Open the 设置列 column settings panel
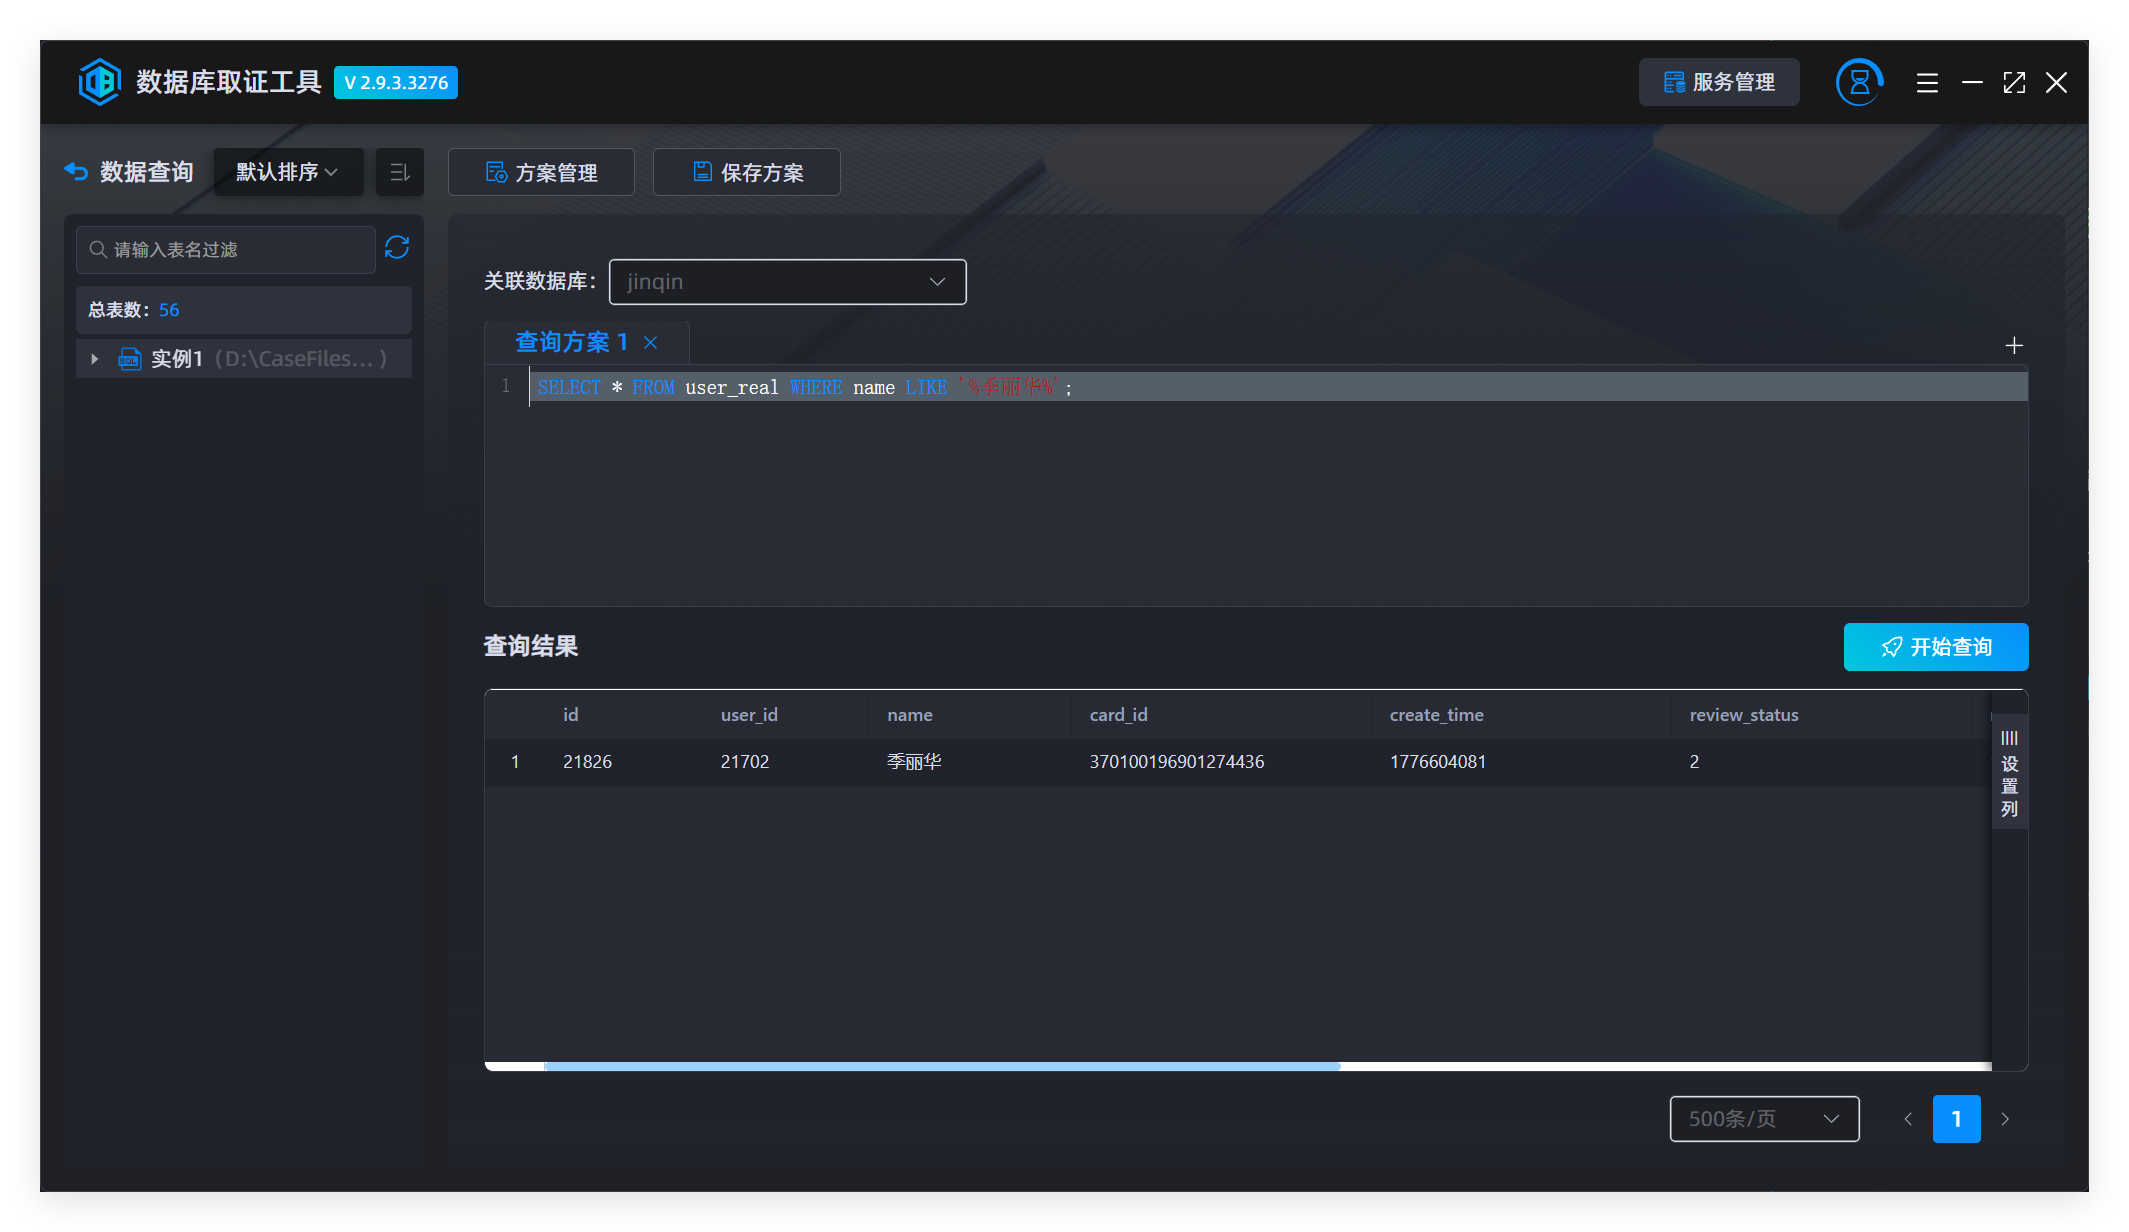 click(2009, 774)
